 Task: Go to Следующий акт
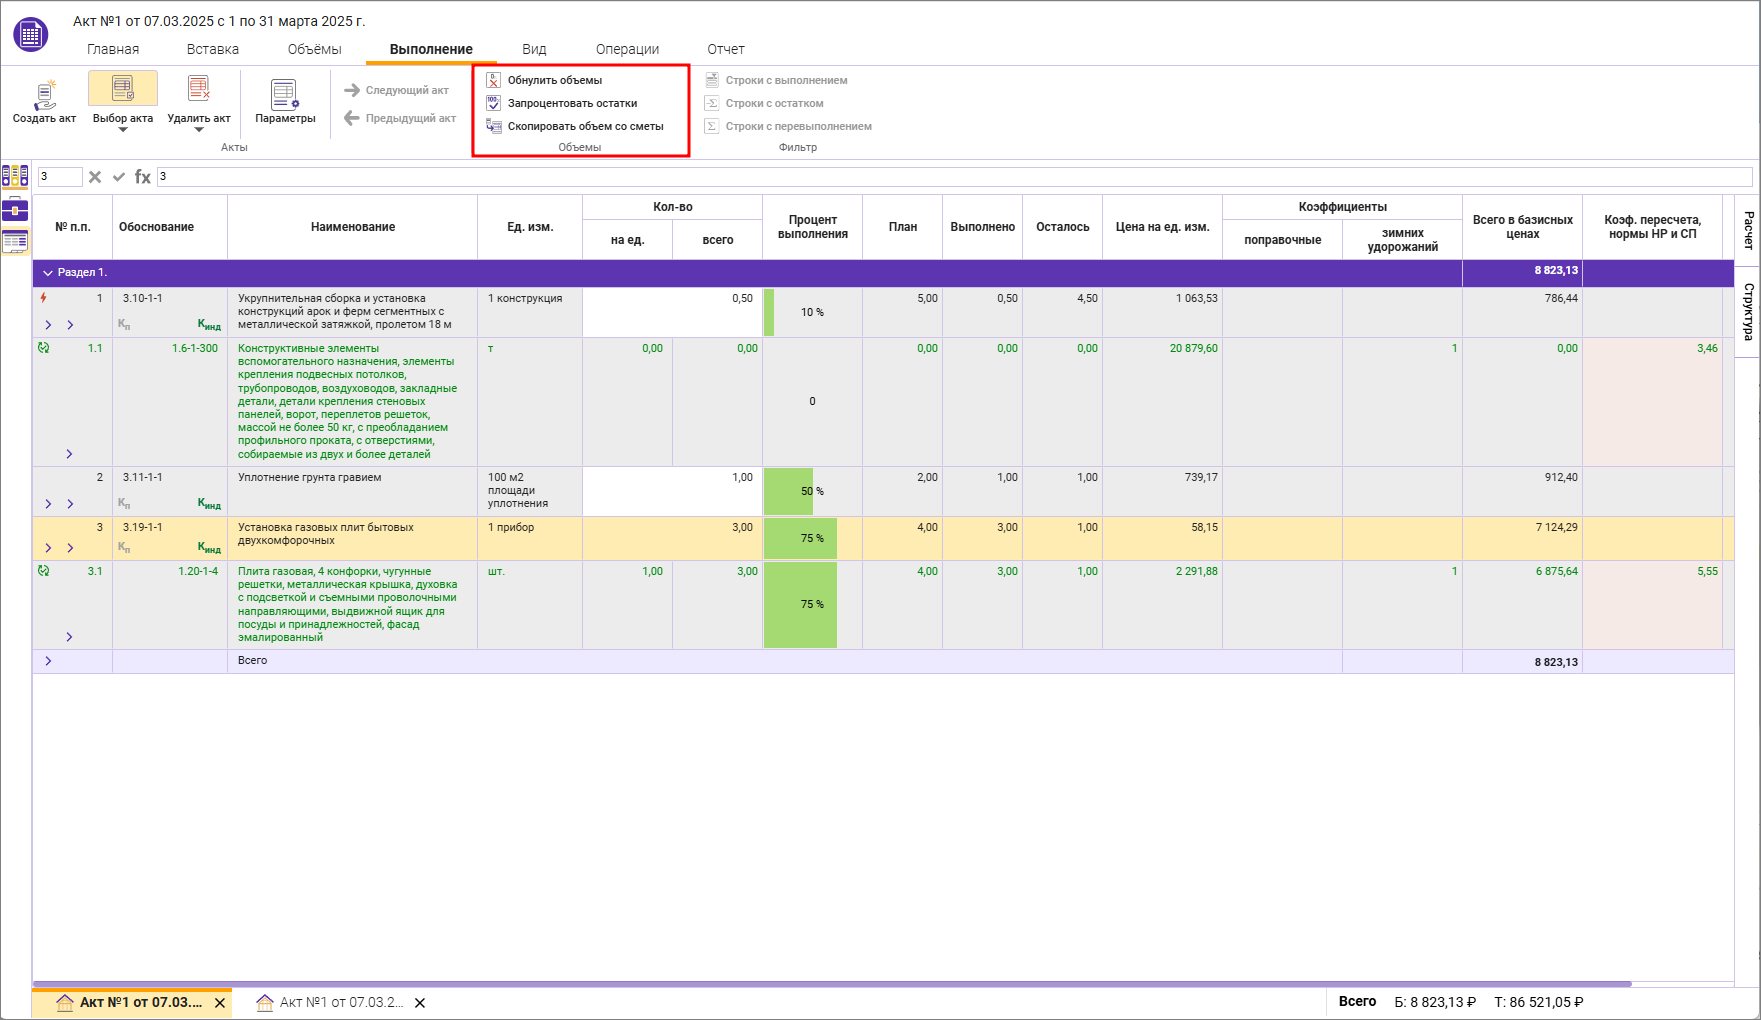(397, 90)
